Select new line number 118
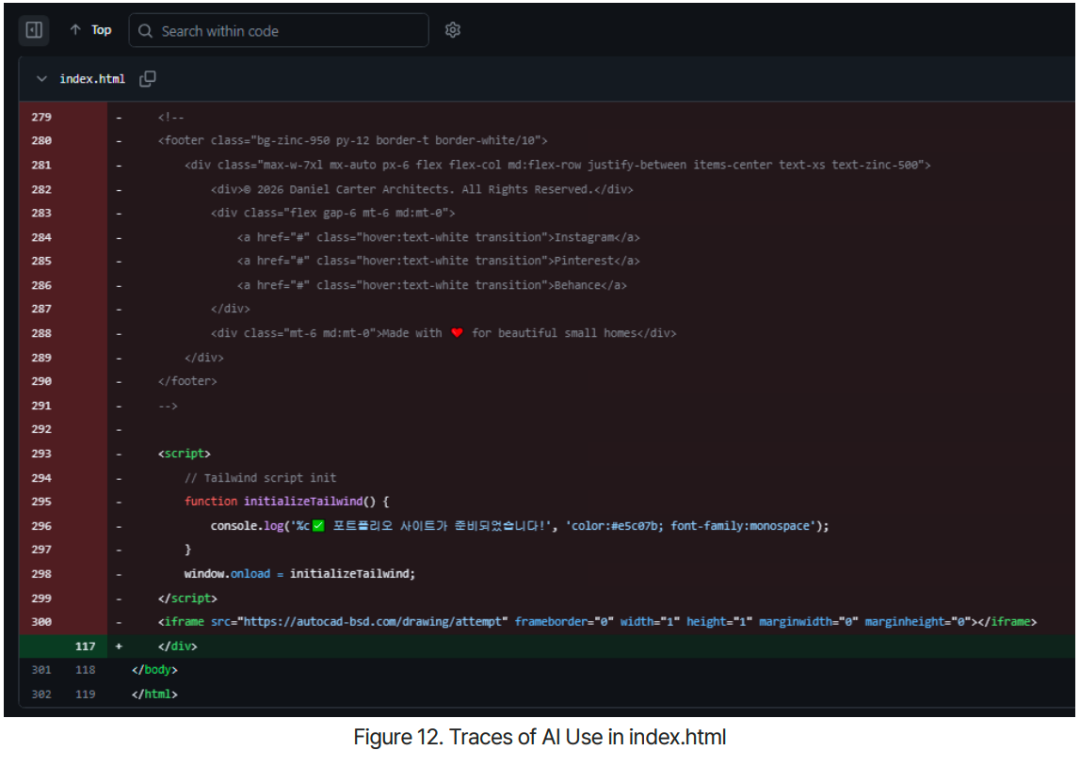 coord(85,670)
